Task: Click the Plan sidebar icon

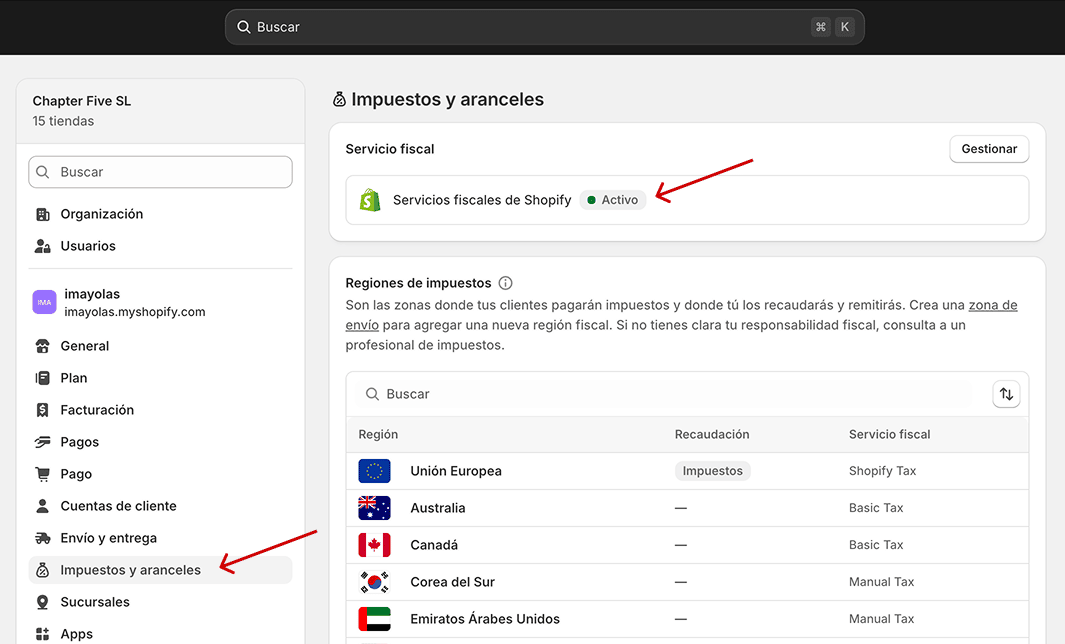Action: [x=43, y=378]
